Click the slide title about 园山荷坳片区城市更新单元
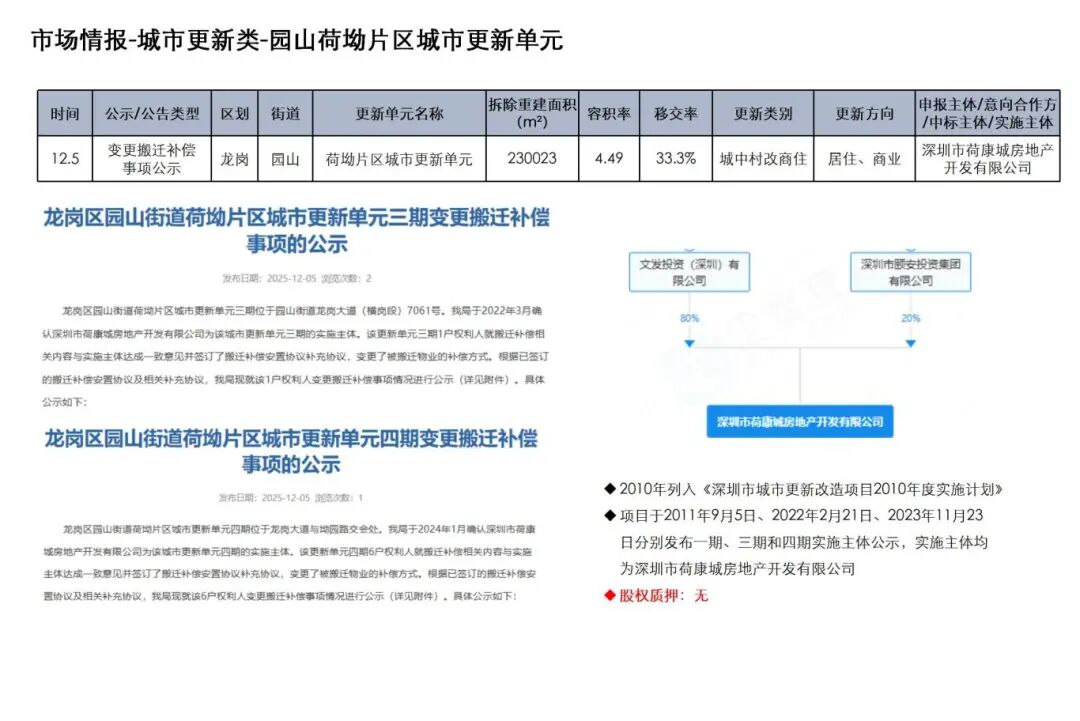Screen dimensions: 1080x721 pyautogui.click(x=297, y=40)
